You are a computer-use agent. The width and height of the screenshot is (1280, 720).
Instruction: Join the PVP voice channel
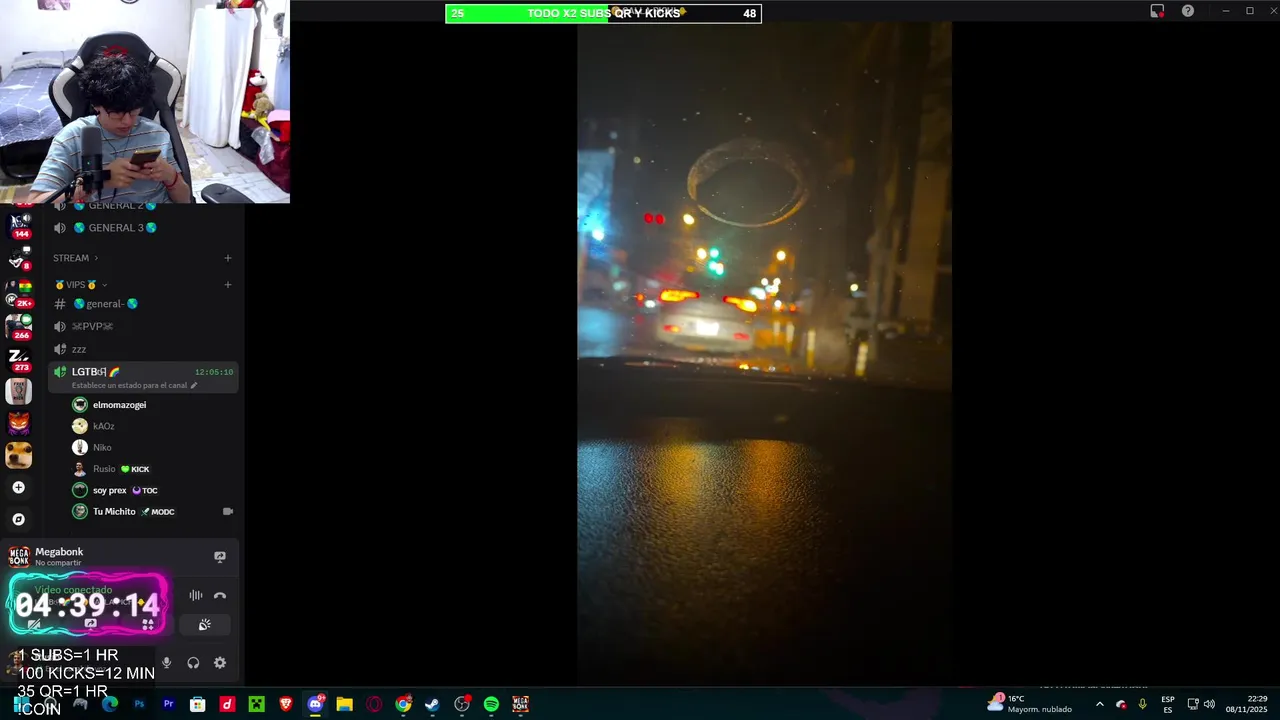point(143,326)
